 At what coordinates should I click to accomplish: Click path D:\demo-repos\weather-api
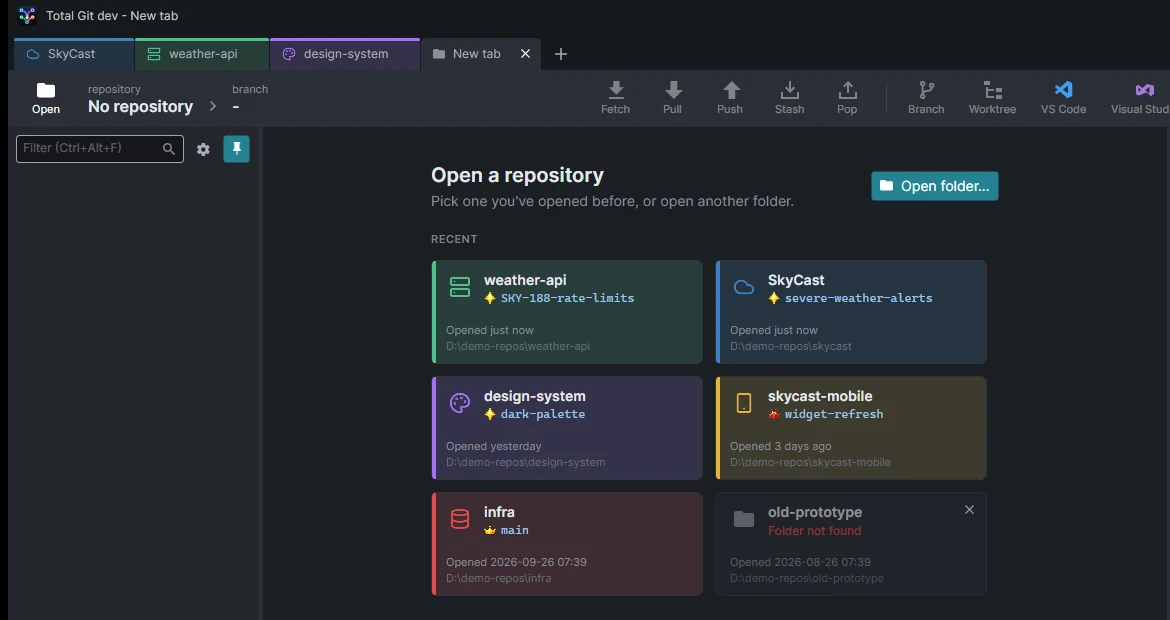(518, 346)
